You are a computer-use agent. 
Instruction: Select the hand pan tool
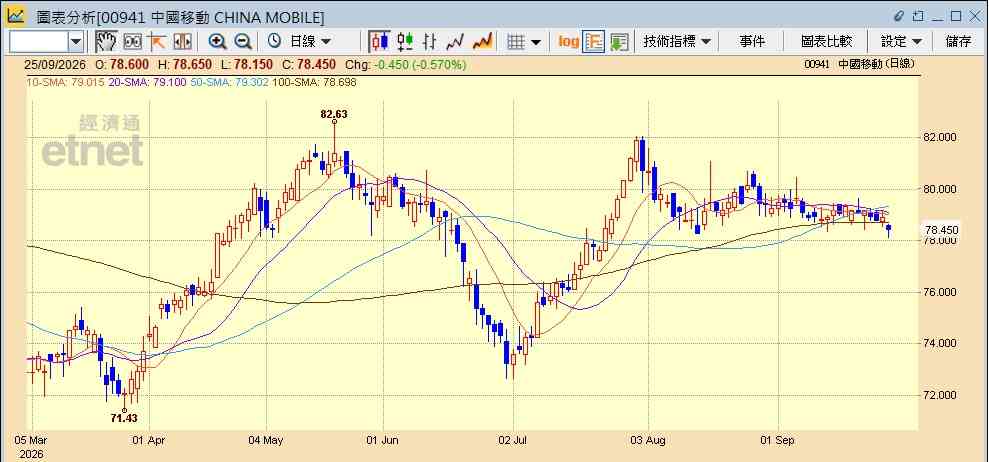[x=106, y=42]
